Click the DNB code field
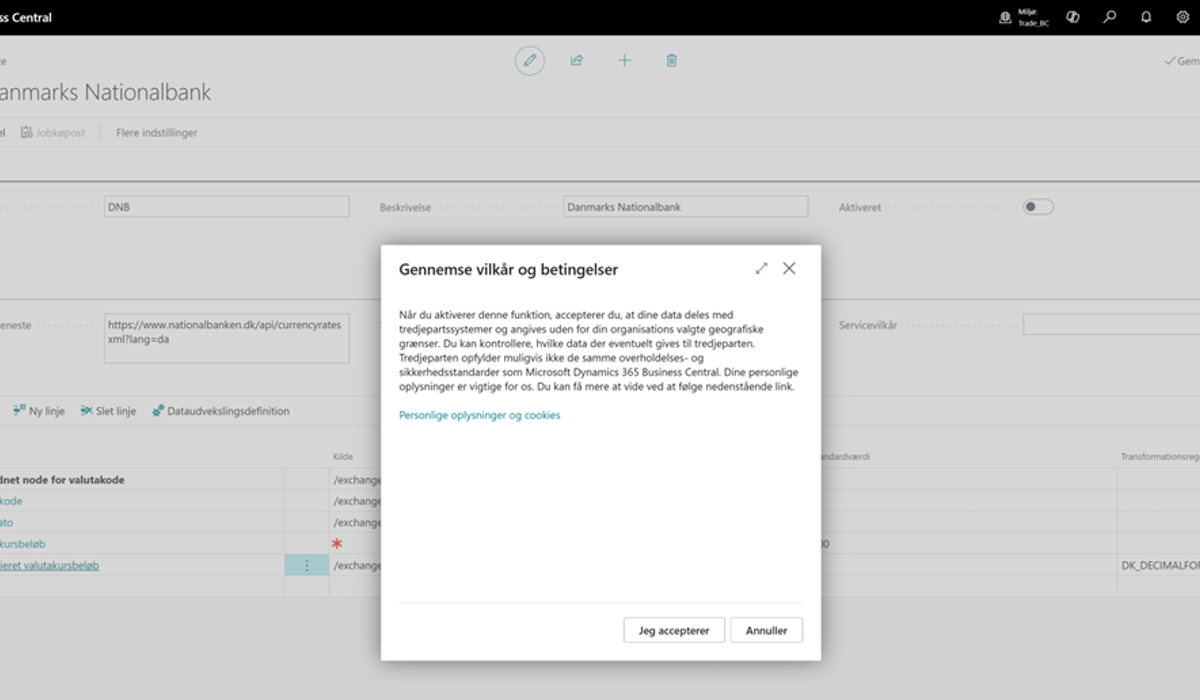 point(227,207)
